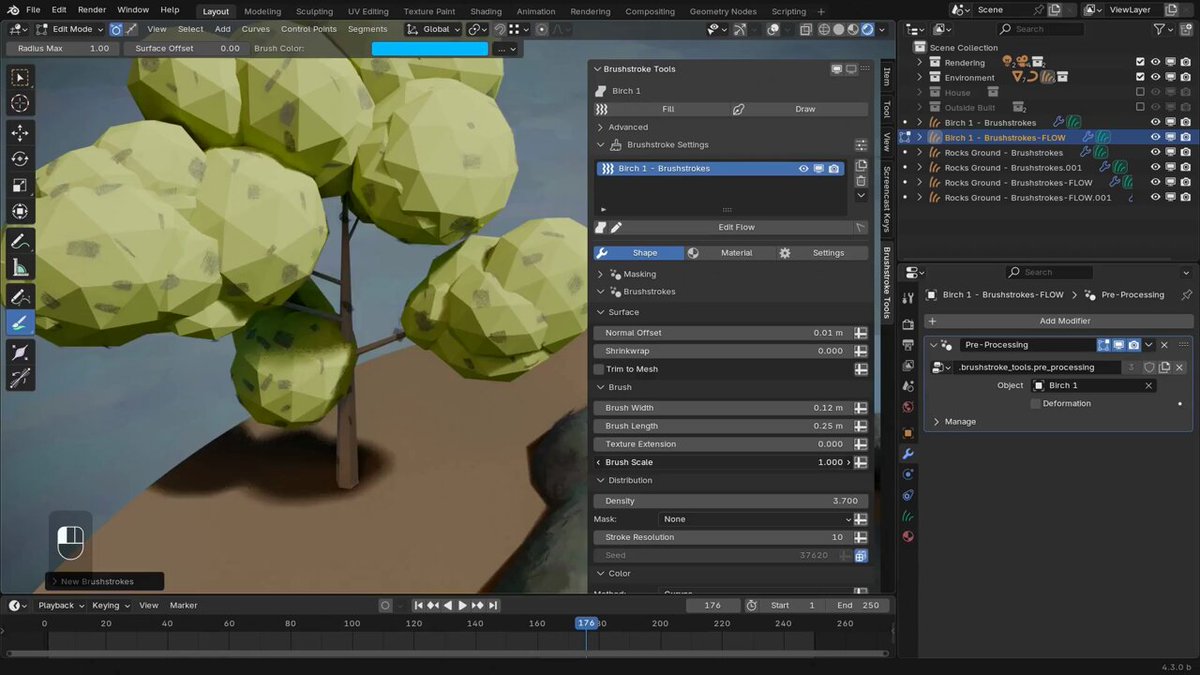Open the Screencast Keys sidebar tab

pos(886,200)
